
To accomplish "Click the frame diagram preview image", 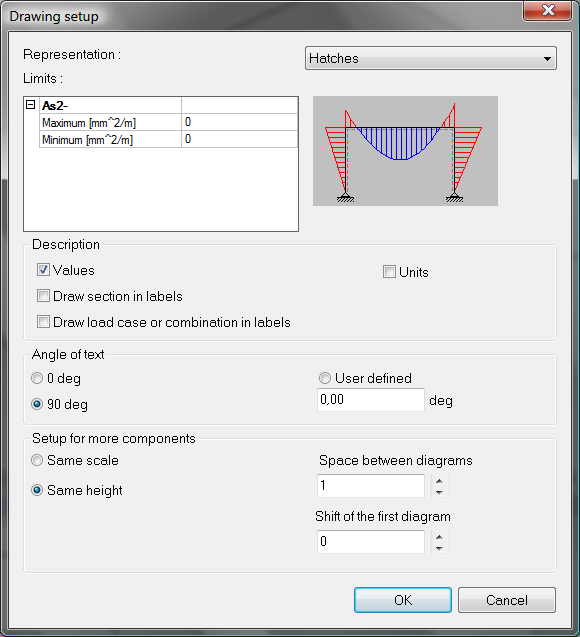I will 405,151.
